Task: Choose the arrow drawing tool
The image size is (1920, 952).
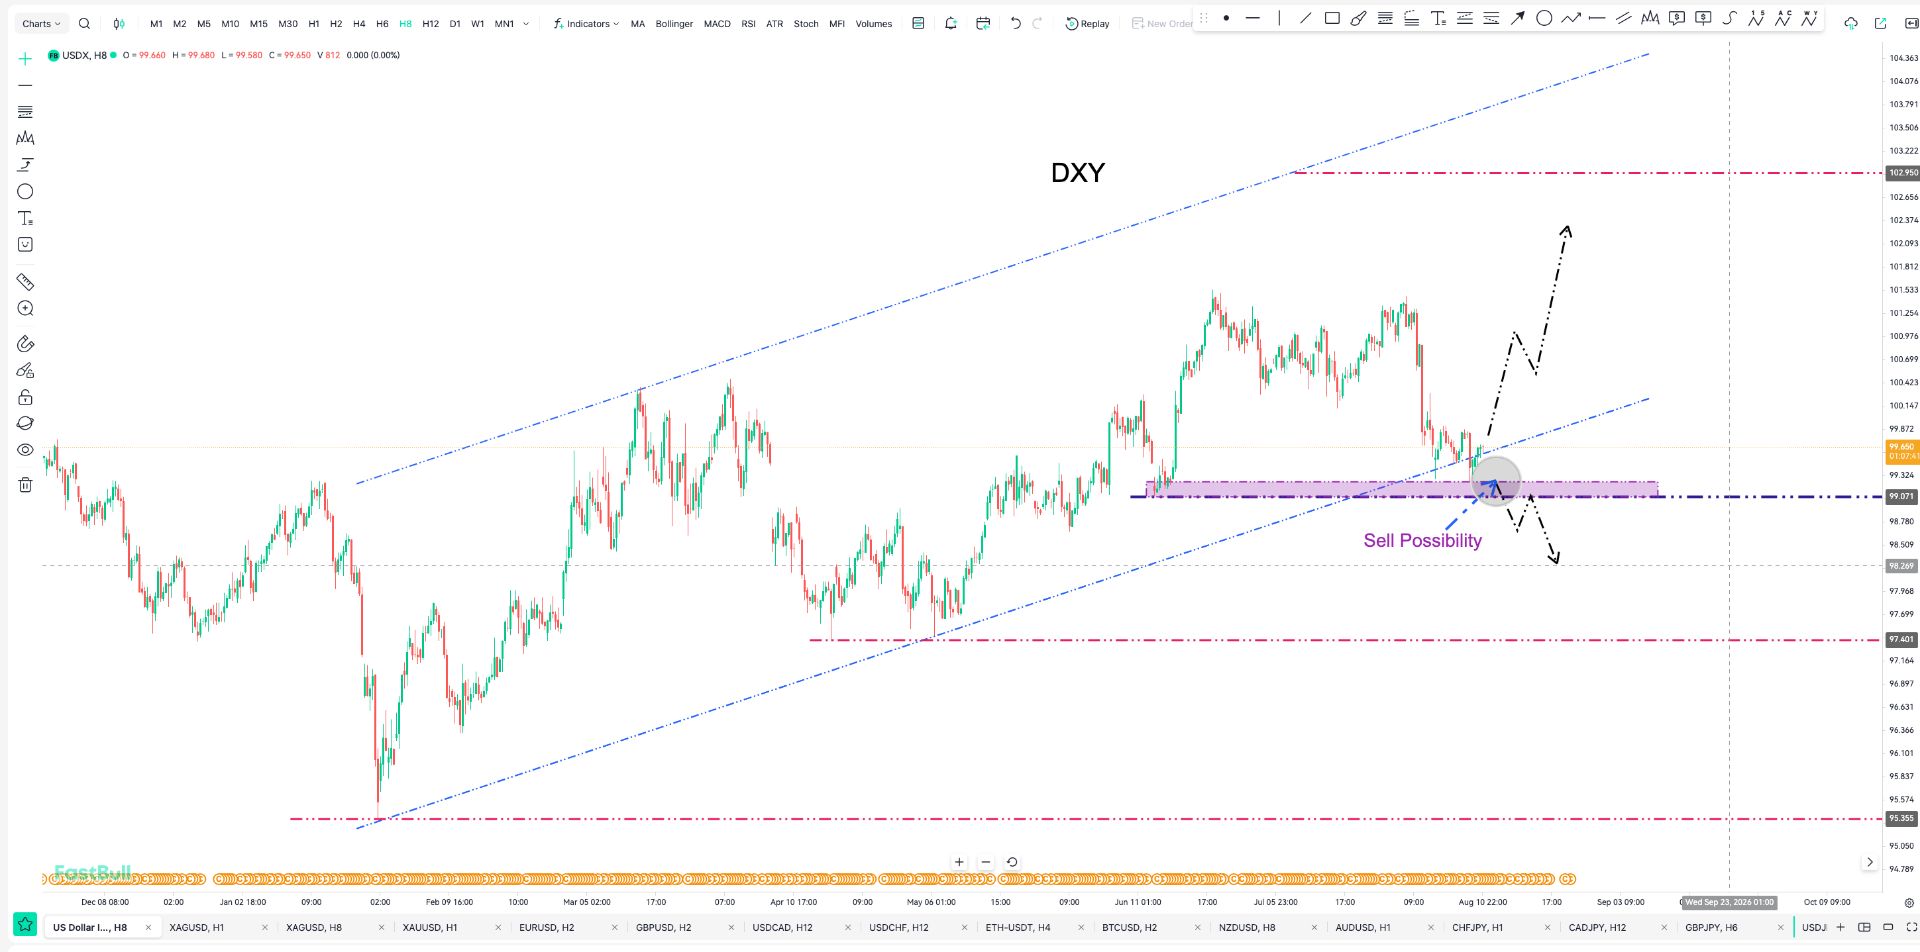Action: [x=1517, y=18]
